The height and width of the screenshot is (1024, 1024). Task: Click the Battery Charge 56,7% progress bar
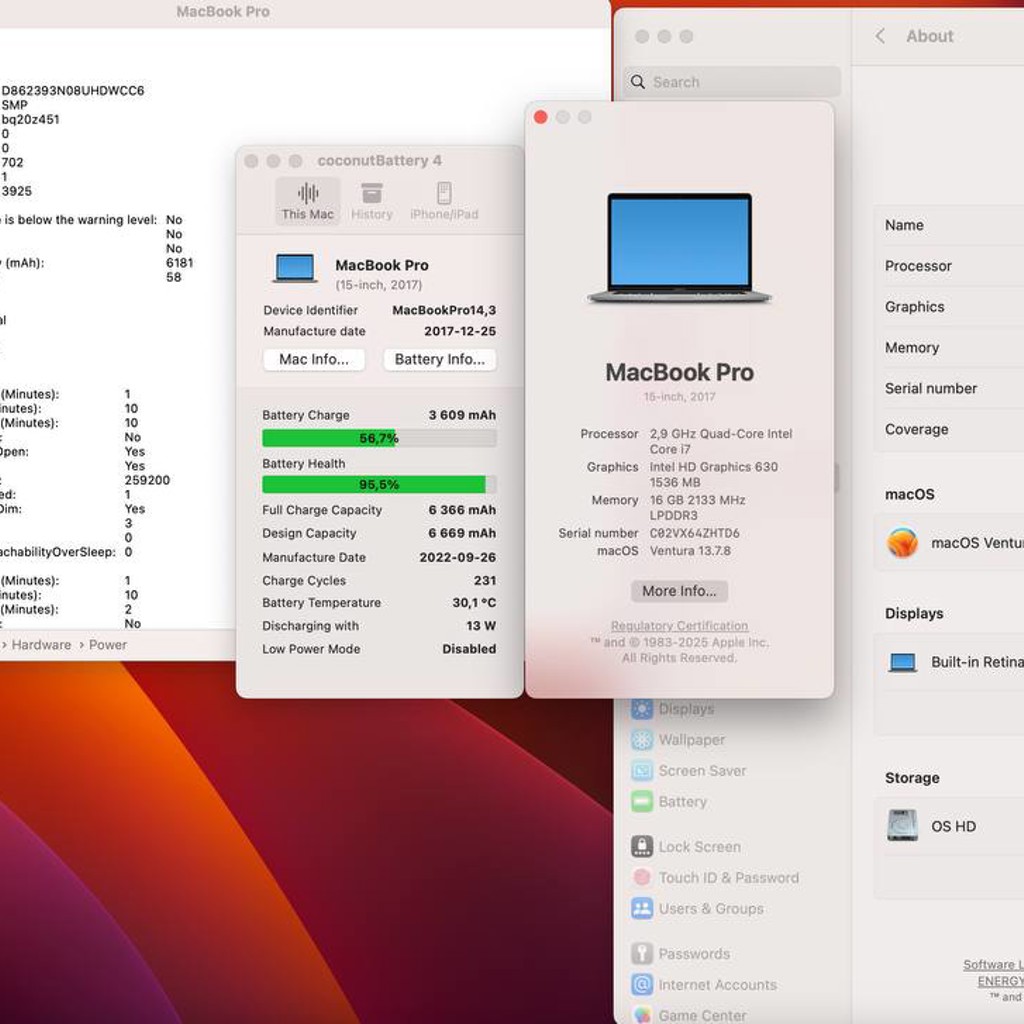pyautogui.click(x=379, y=438)
